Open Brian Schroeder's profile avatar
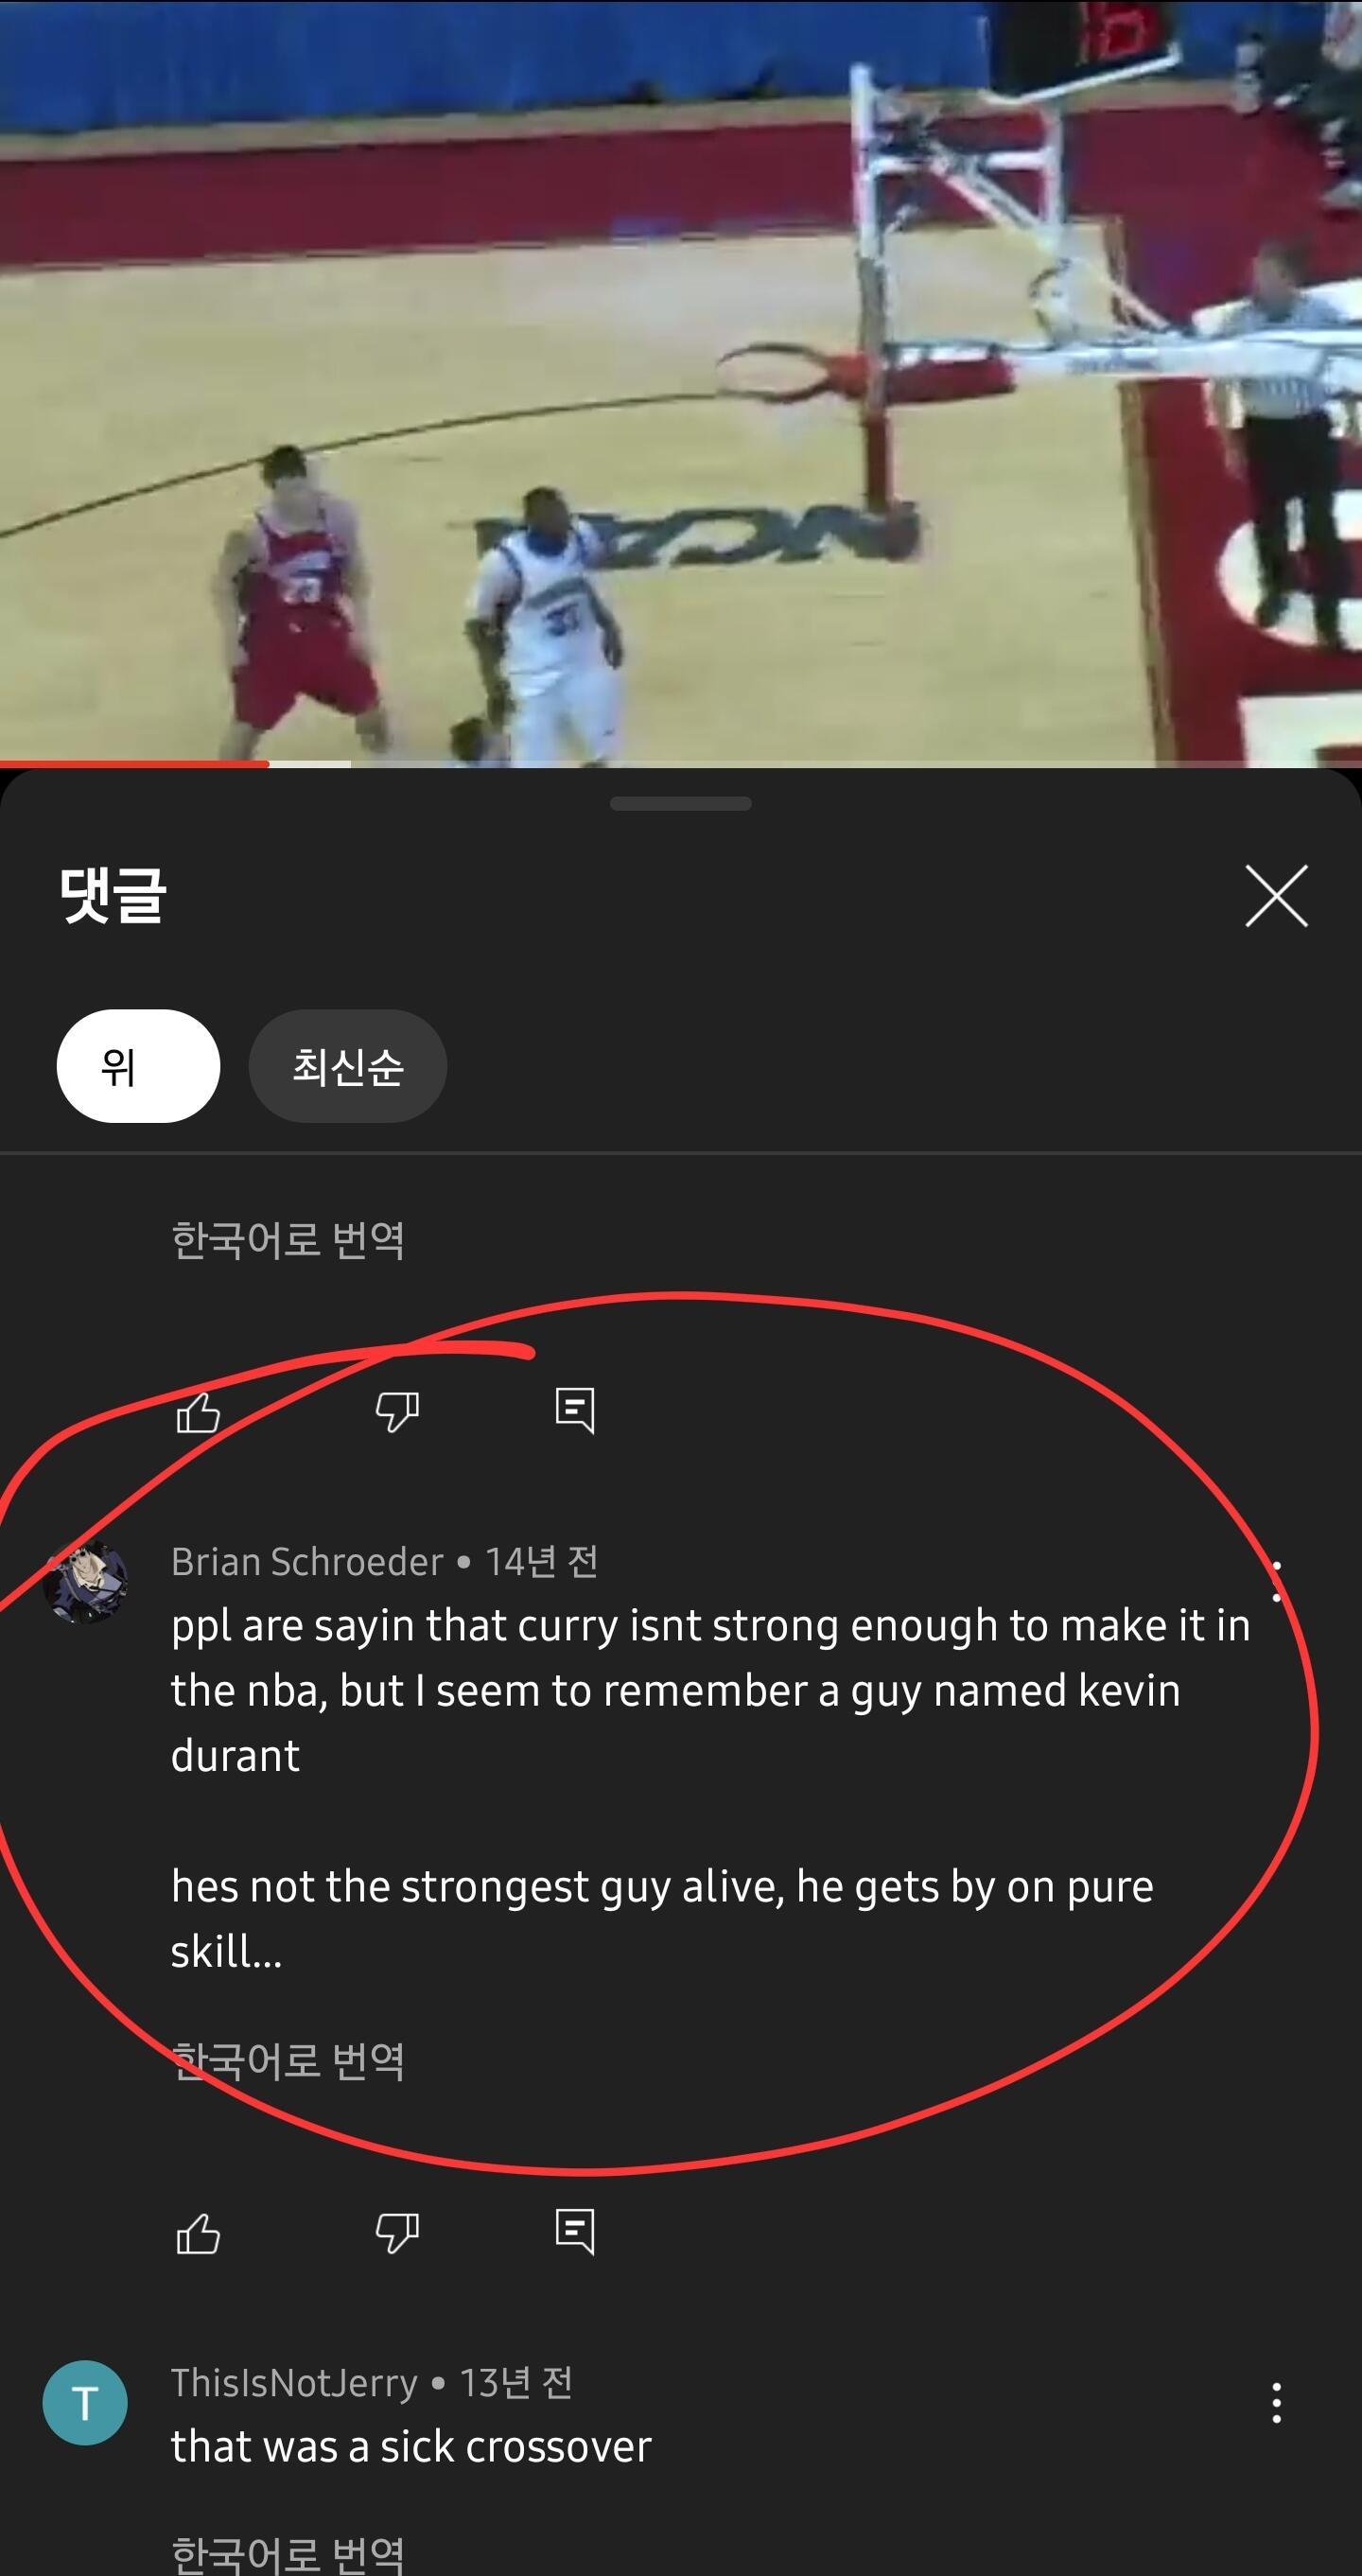Screen dimensions: 1362x2576 (85, 1582)
